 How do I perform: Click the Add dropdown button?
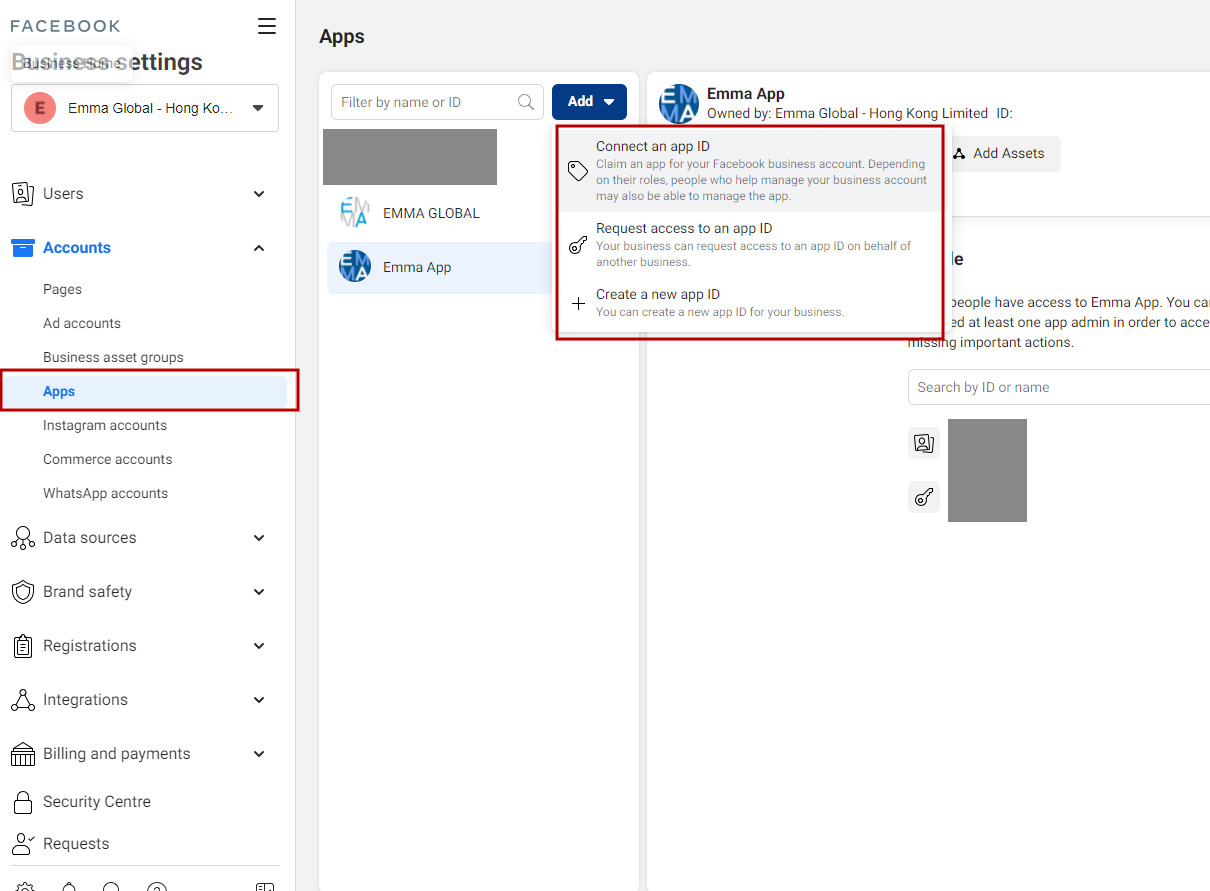pos(589,102)
